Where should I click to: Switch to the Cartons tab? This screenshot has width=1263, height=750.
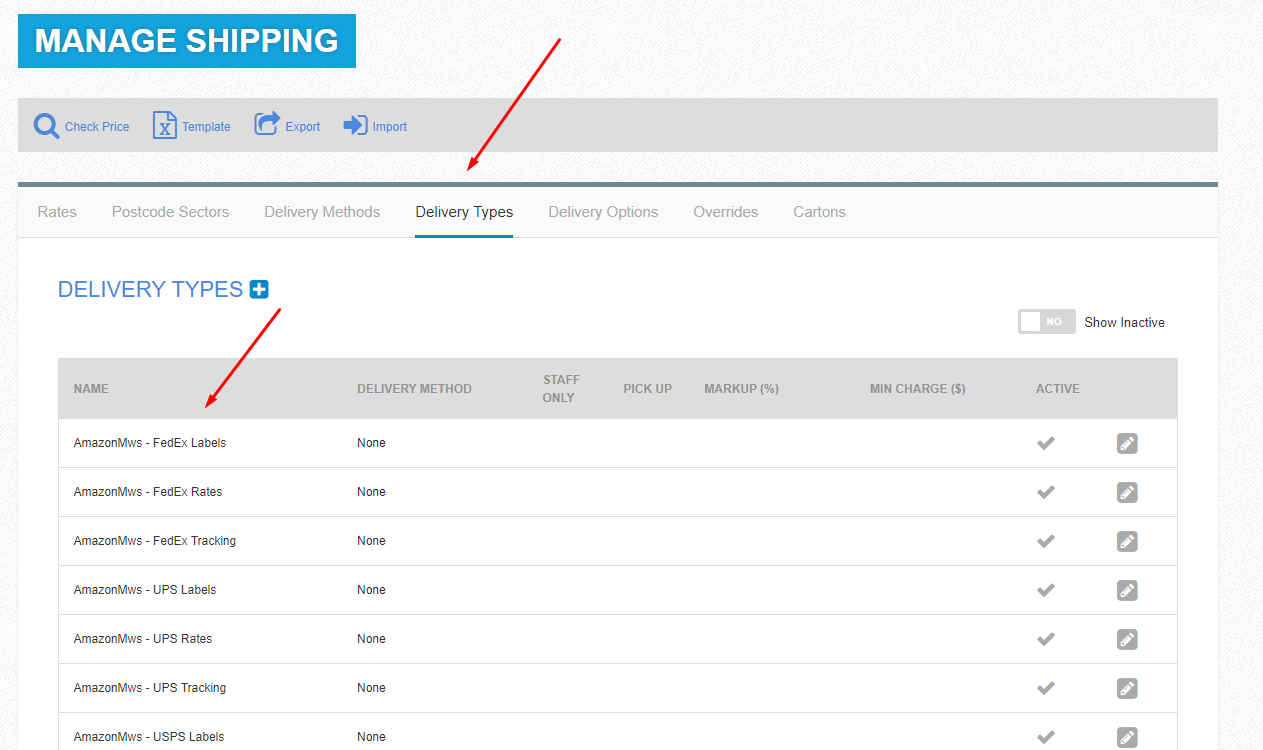click(819, 212)
